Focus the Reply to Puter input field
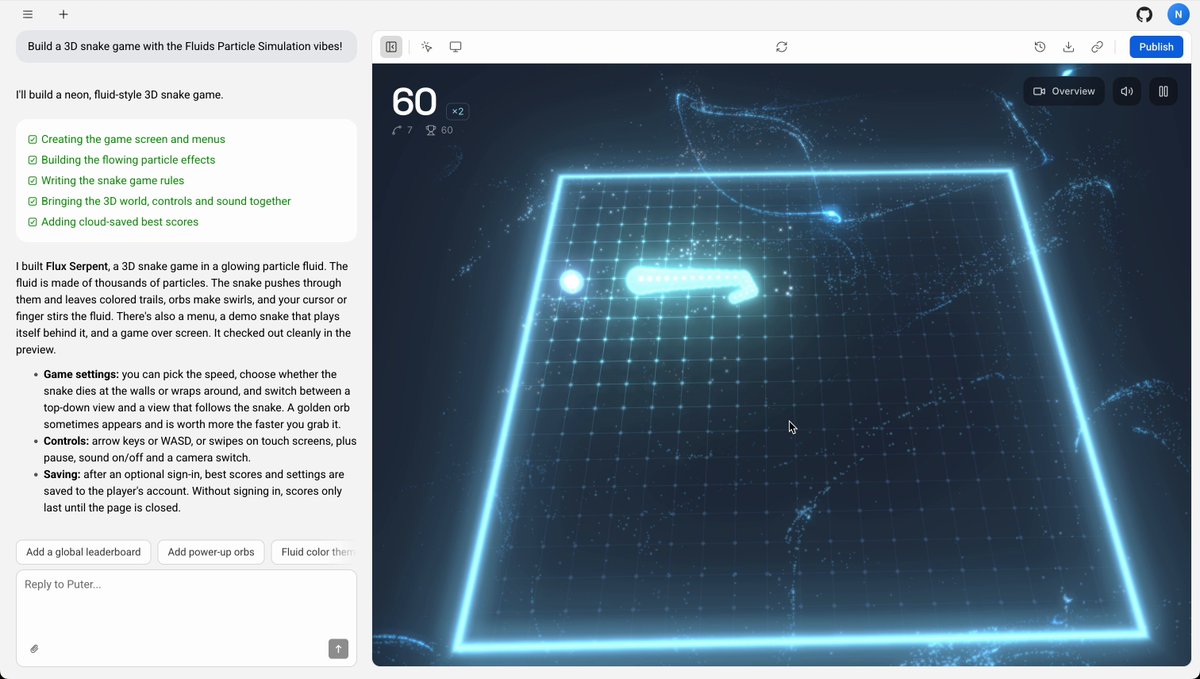 186,618
